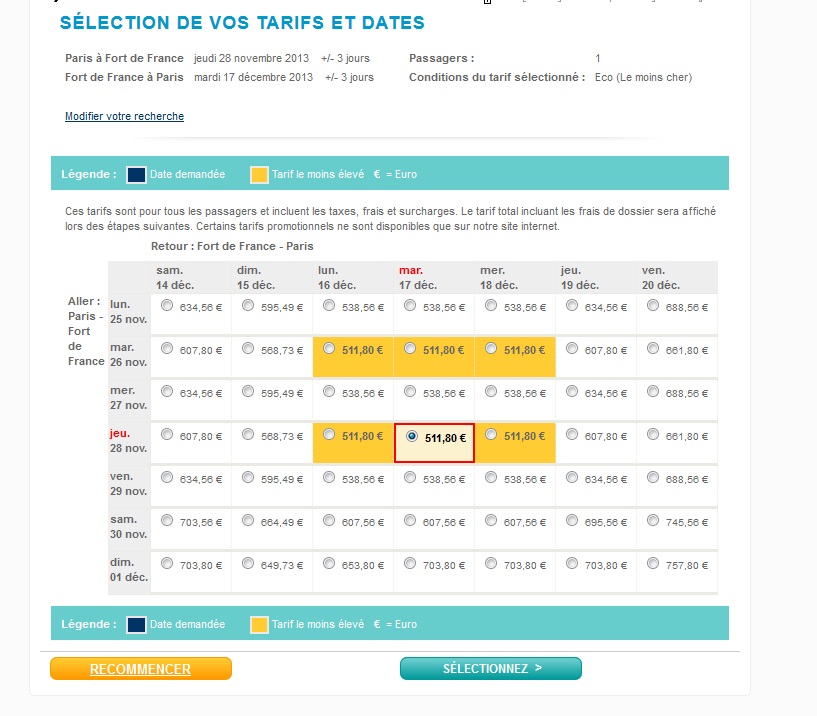Click Modifier votre recherche link
Image resolution: width=817 pixels, height=716 pixels.
[124, 116]
